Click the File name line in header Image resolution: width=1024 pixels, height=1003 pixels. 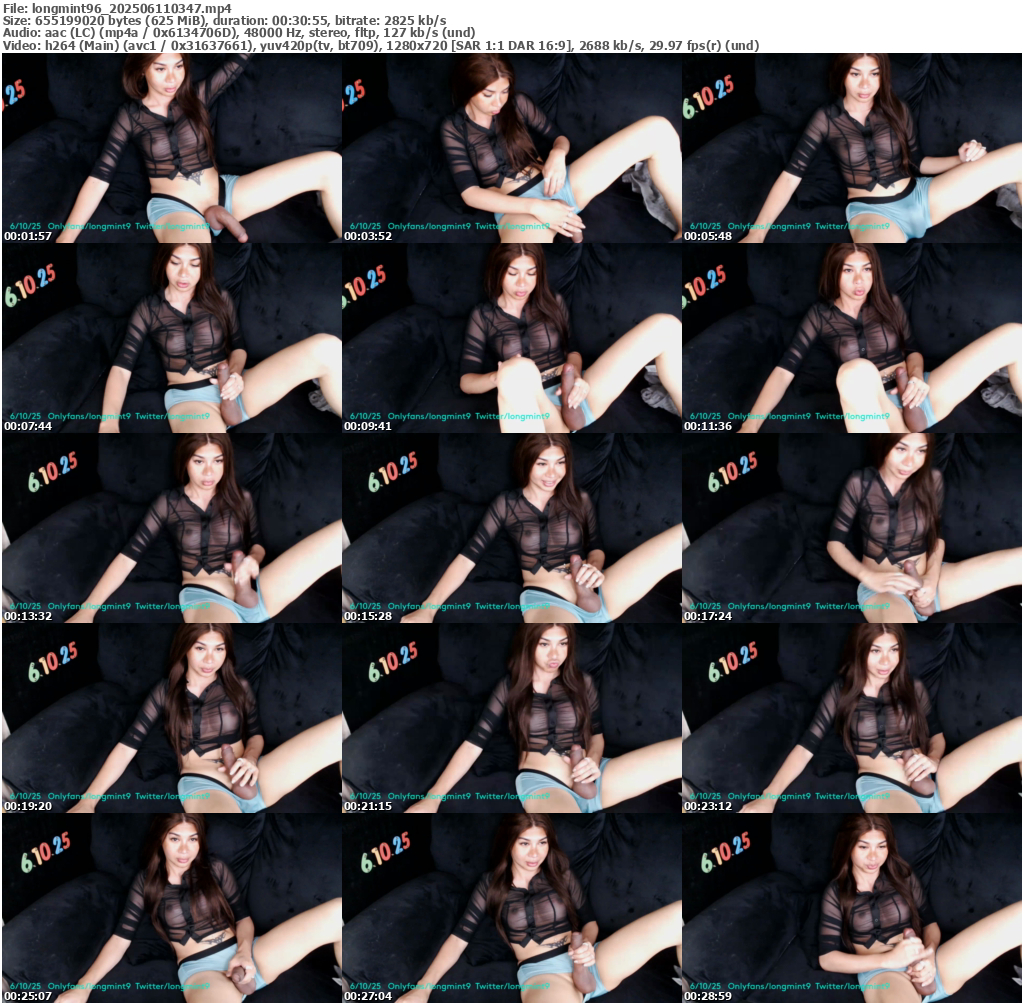point(117,7)
